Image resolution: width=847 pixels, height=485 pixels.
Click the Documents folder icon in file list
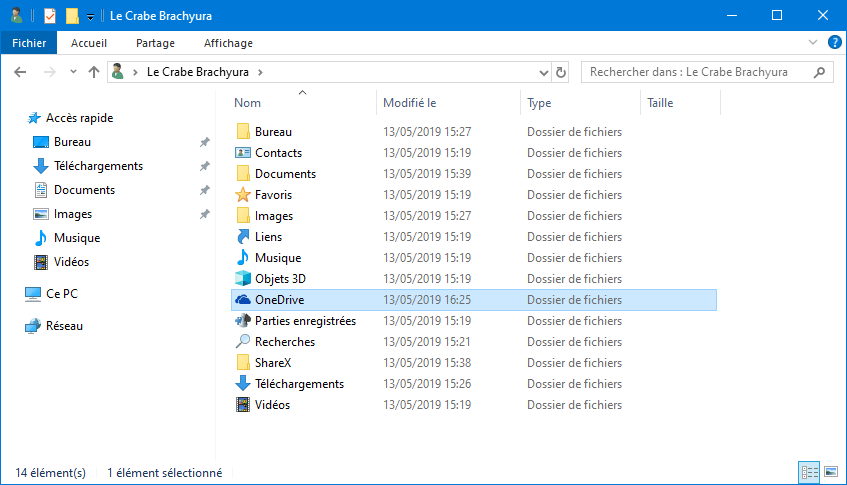point(243,174)
